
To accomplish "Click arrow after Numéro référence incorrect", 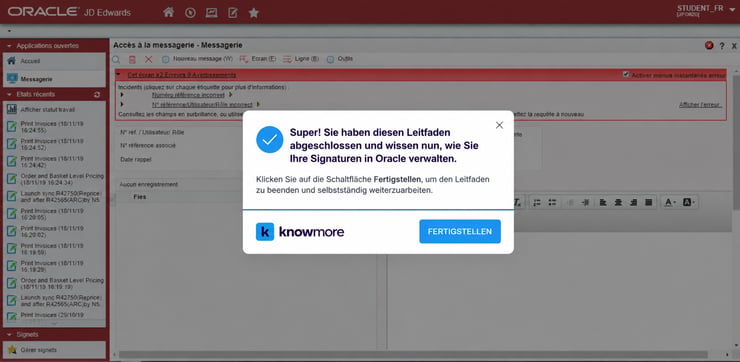I will pos(230,95).
